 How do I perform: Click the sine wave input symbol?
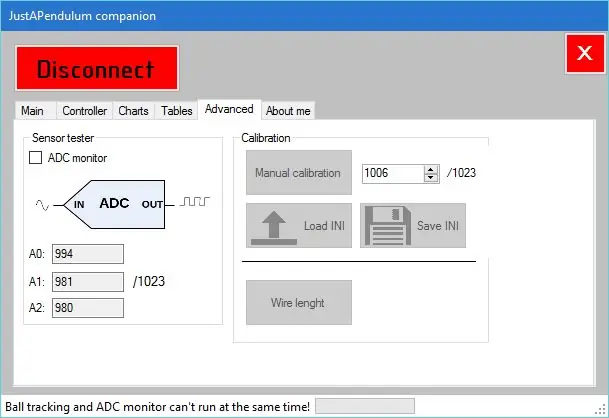(42, 205)
